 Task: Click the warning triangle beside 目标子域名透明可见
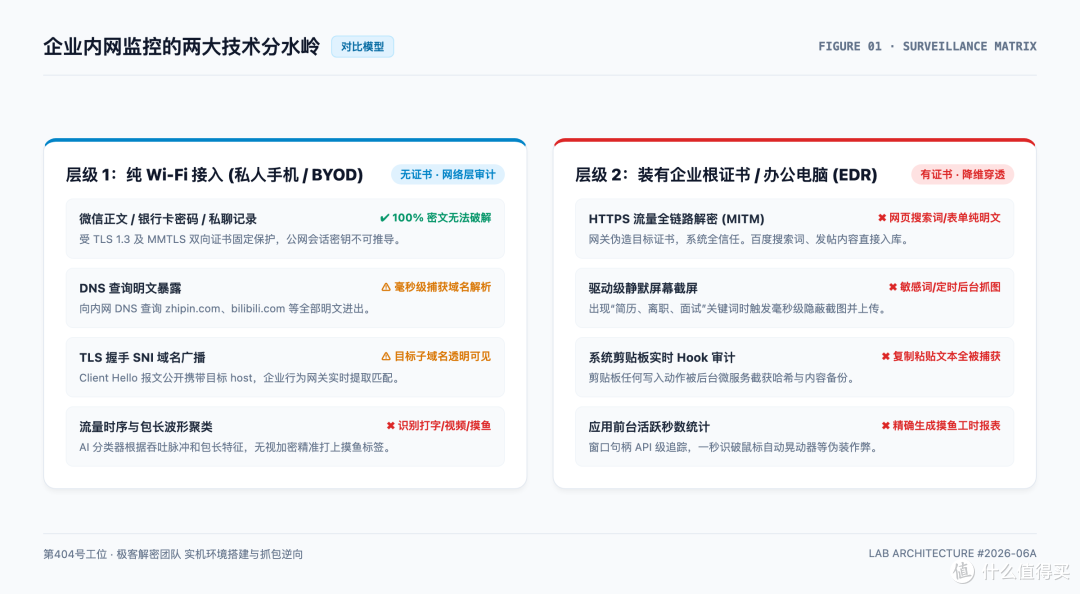(386, 357)
